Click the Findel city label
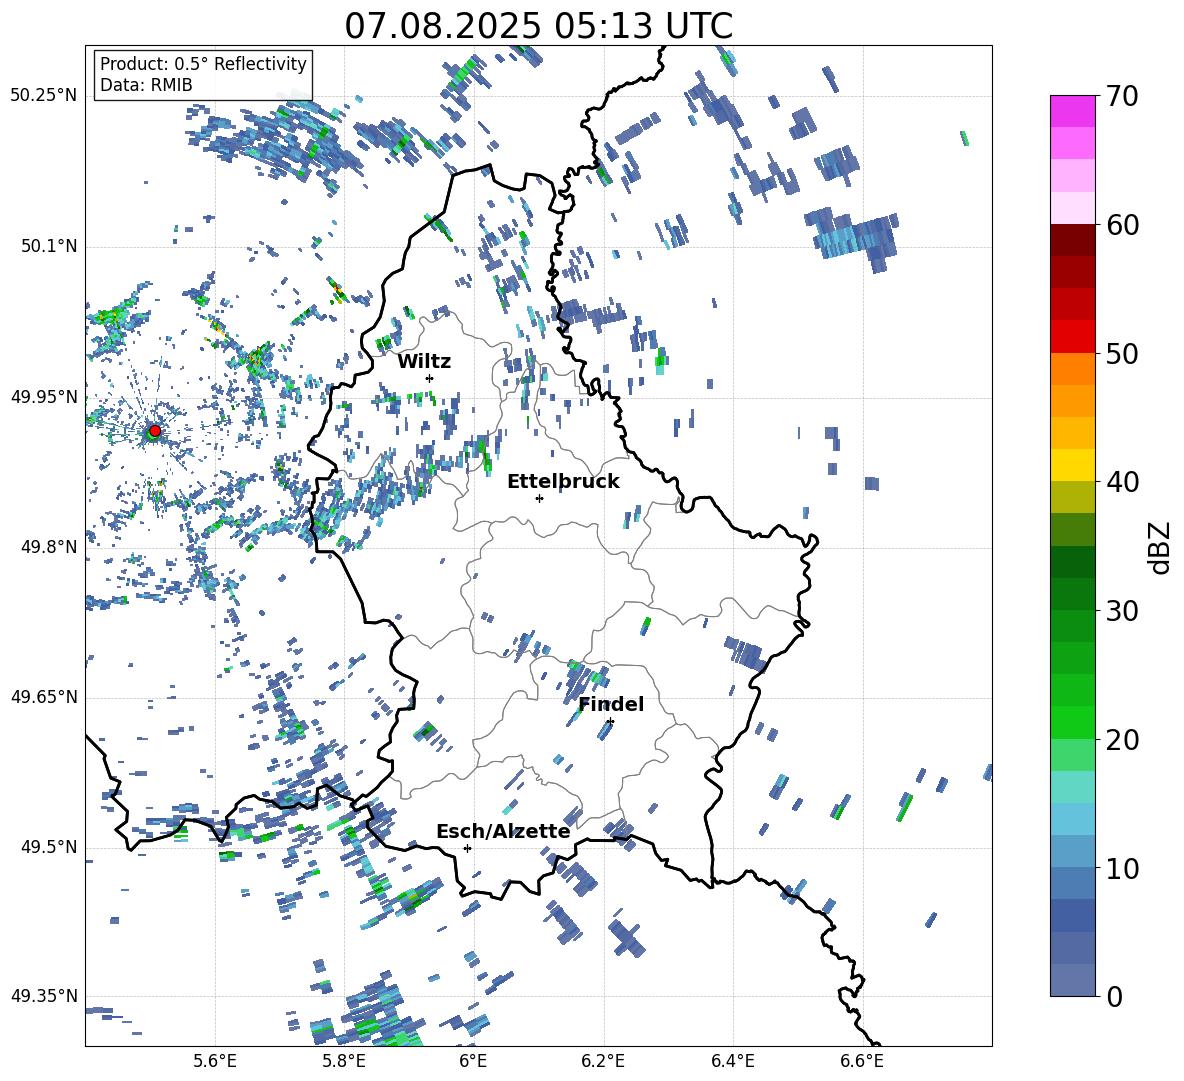This screenshot has height=1081, width=1184. point(611,704)
